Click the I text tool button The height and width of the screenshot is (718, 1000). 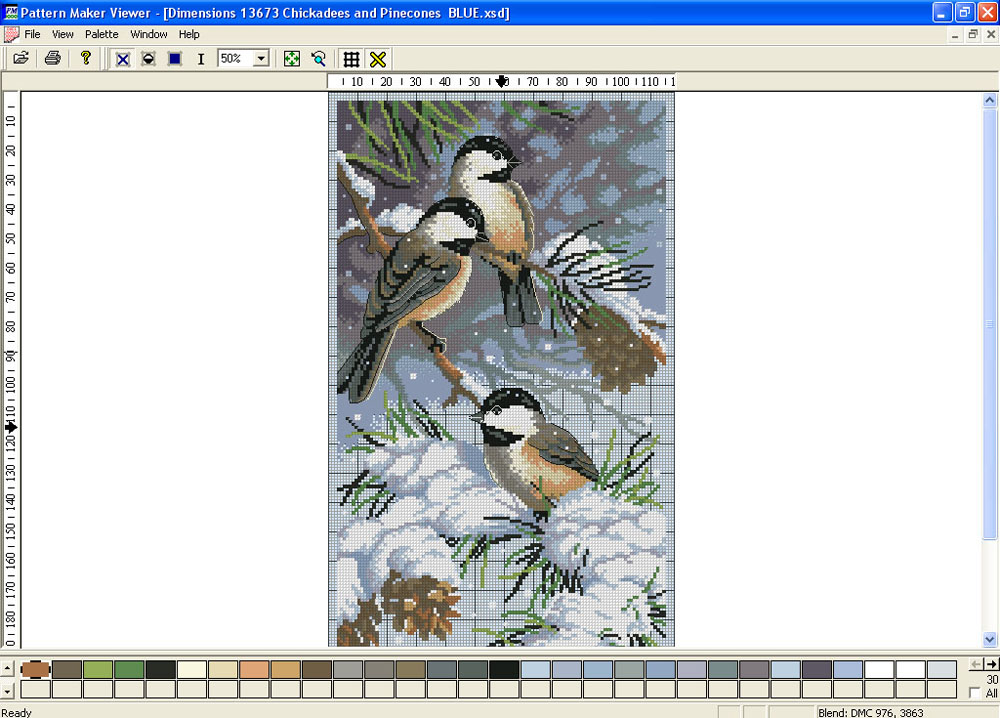tap(201, 59)
